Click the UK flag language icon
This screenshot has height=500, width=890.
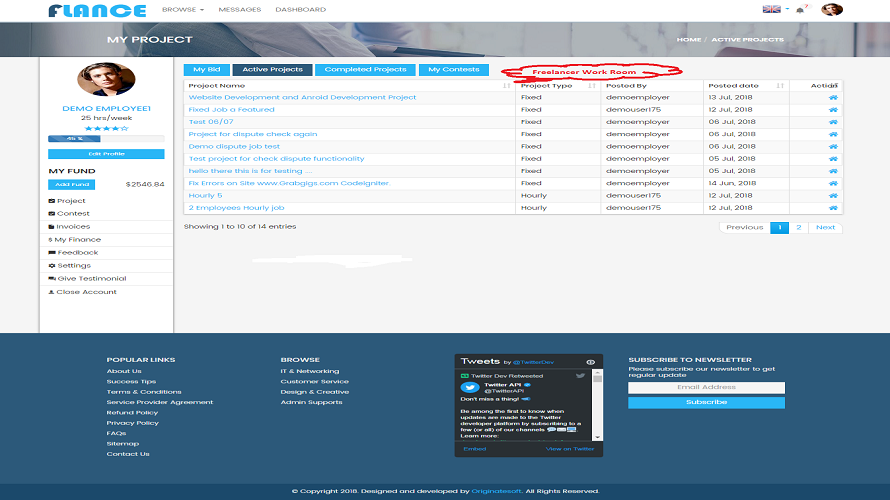coord(771,9)
